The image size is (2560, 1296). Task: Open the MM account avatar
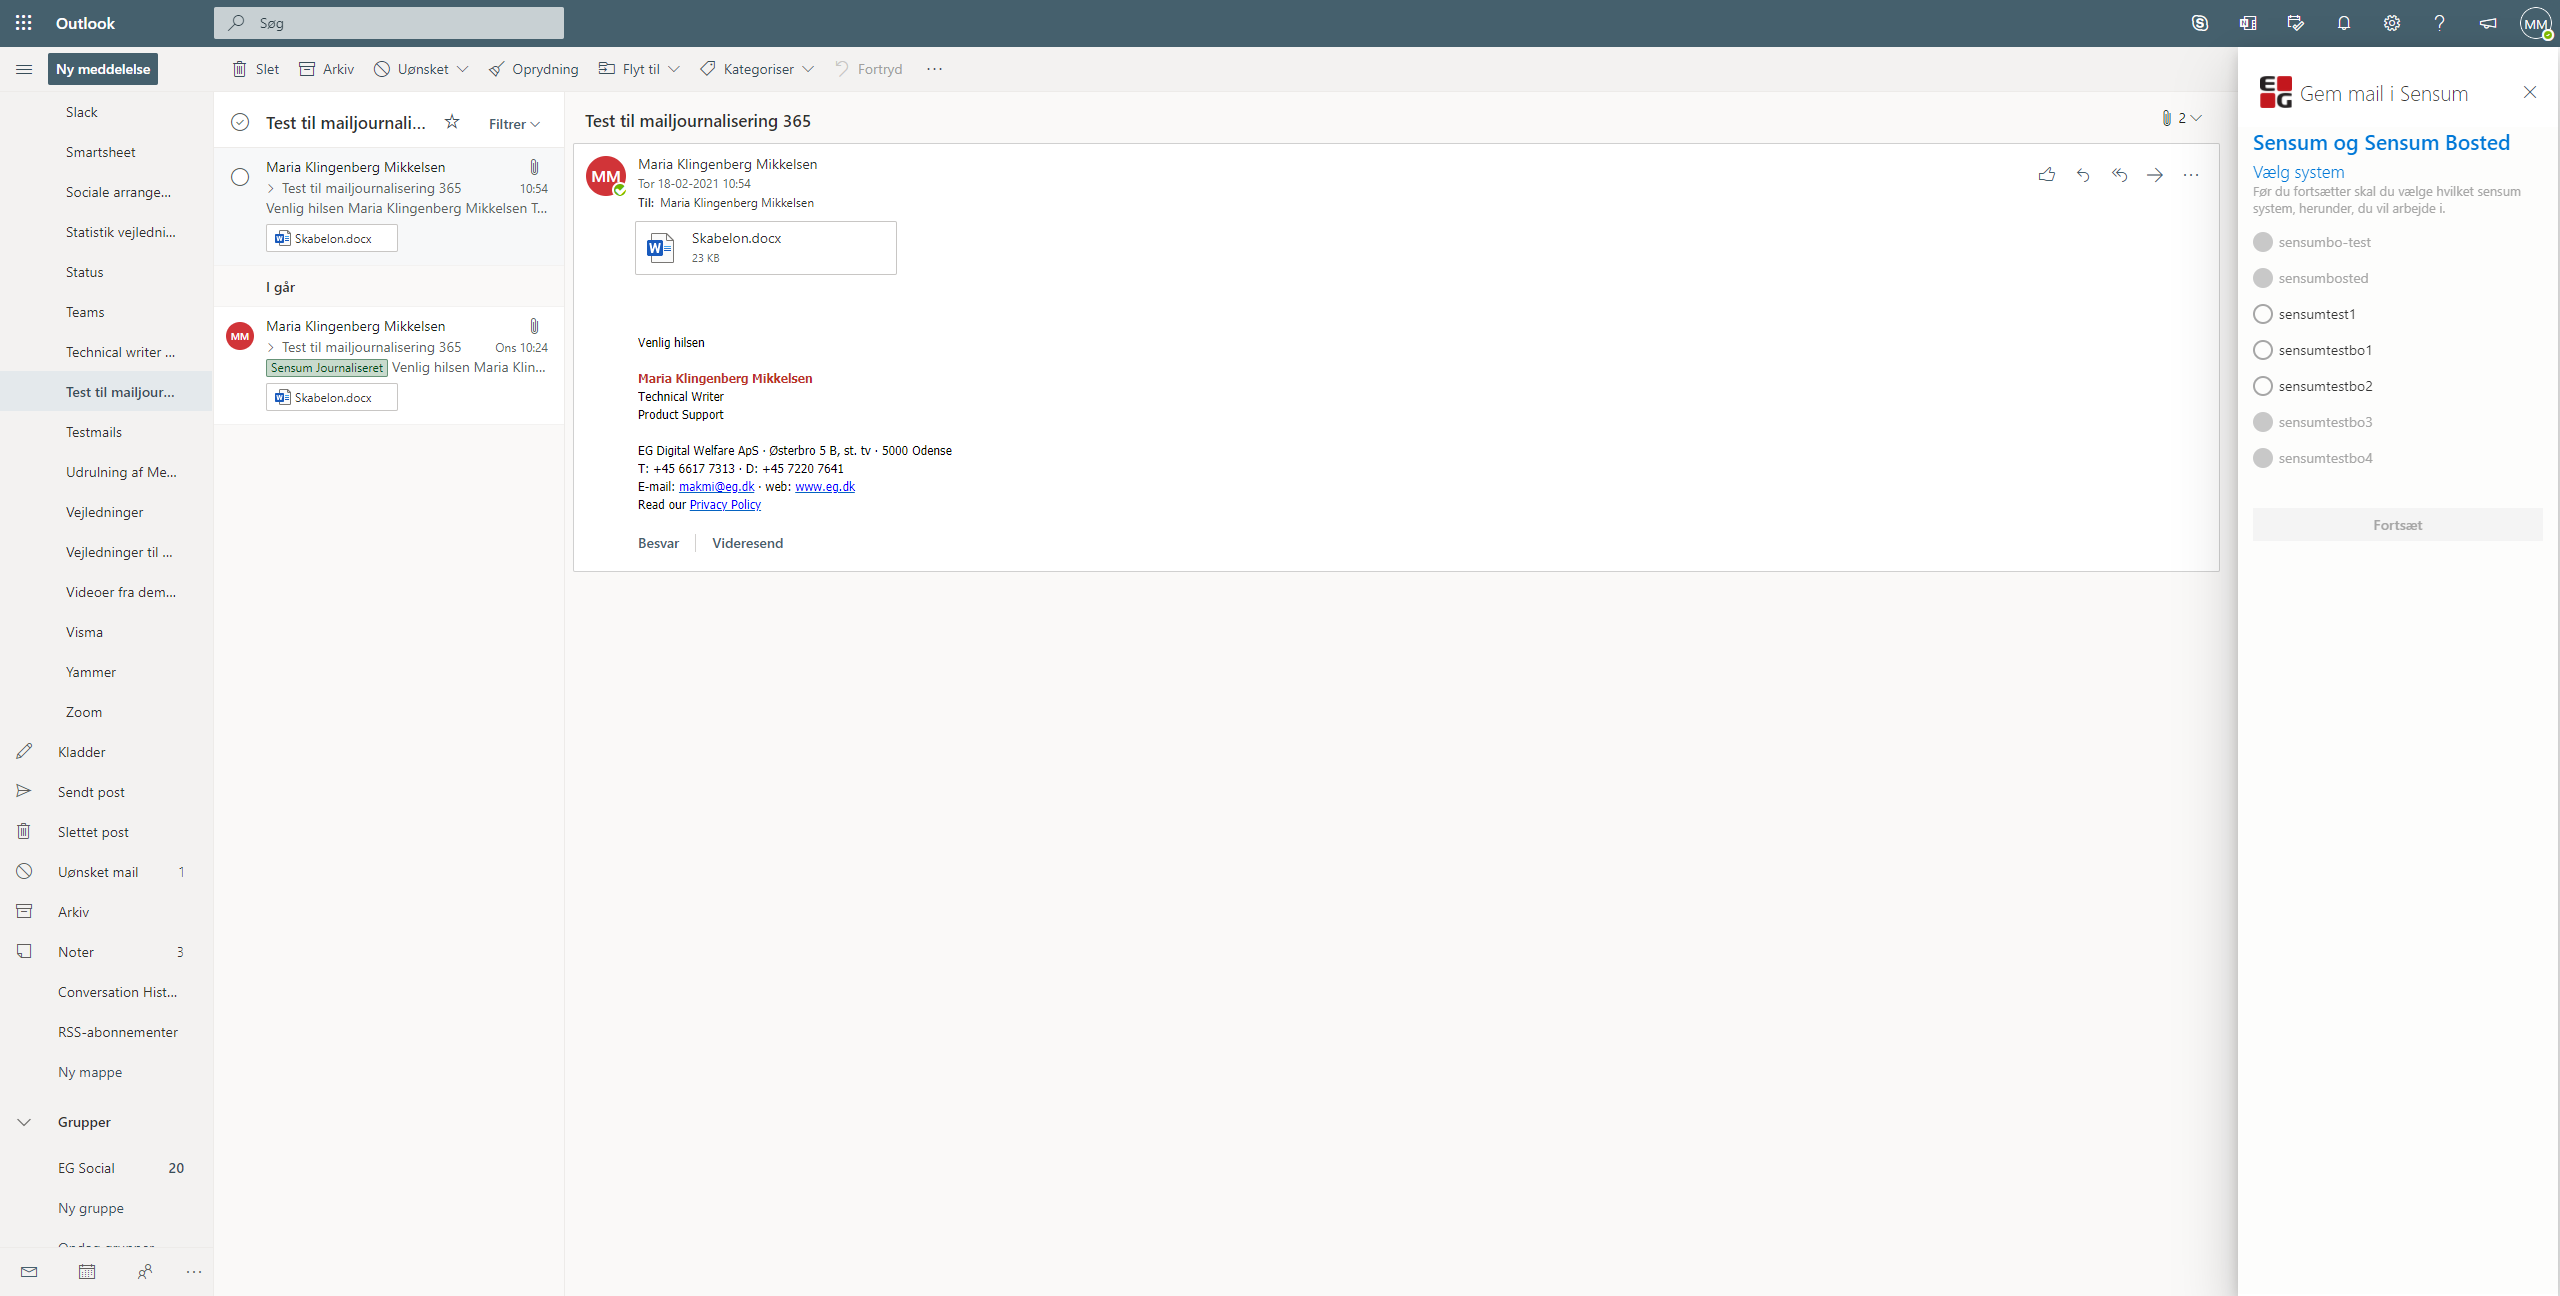[x=2536, y=23]
